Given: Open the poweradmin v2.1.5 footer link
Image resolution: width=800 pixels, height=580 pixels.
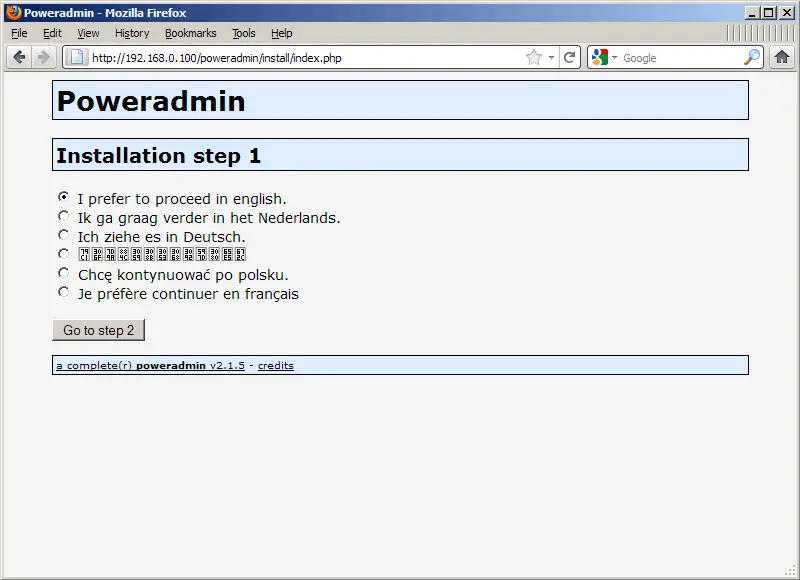Looking at the screenshot, I should (151, 365).
